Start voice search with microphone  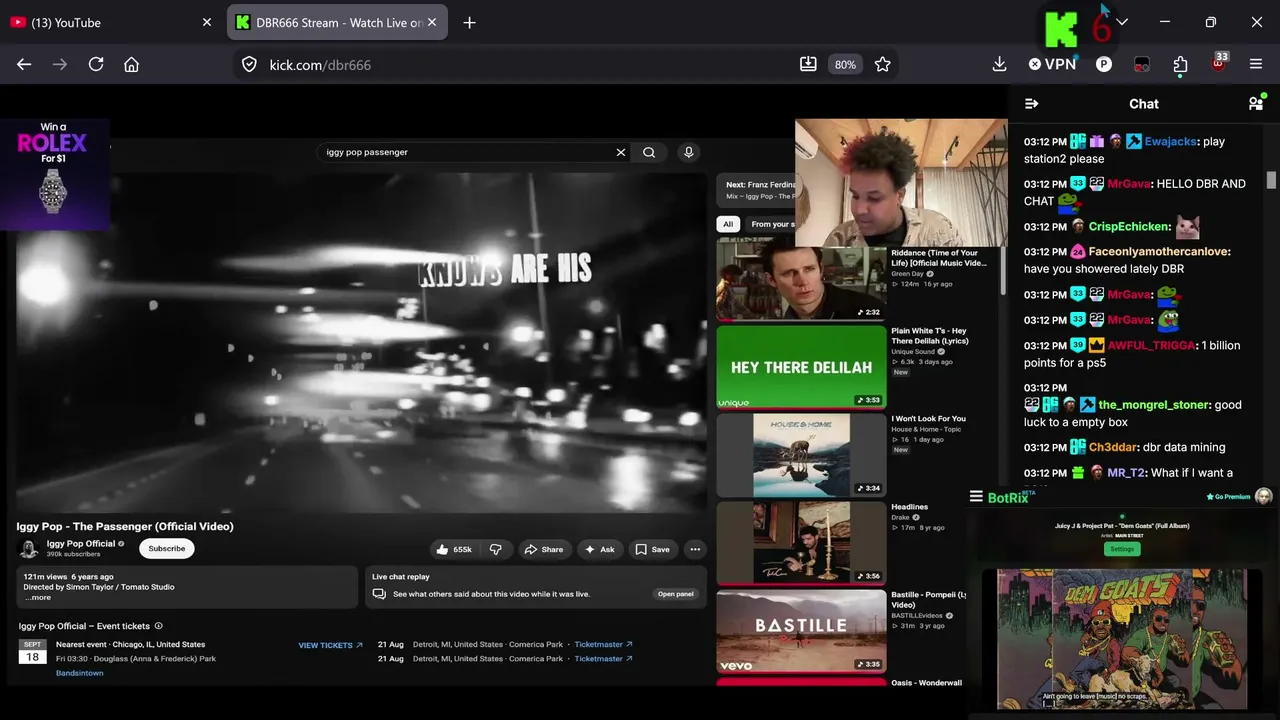pos(688,152)
